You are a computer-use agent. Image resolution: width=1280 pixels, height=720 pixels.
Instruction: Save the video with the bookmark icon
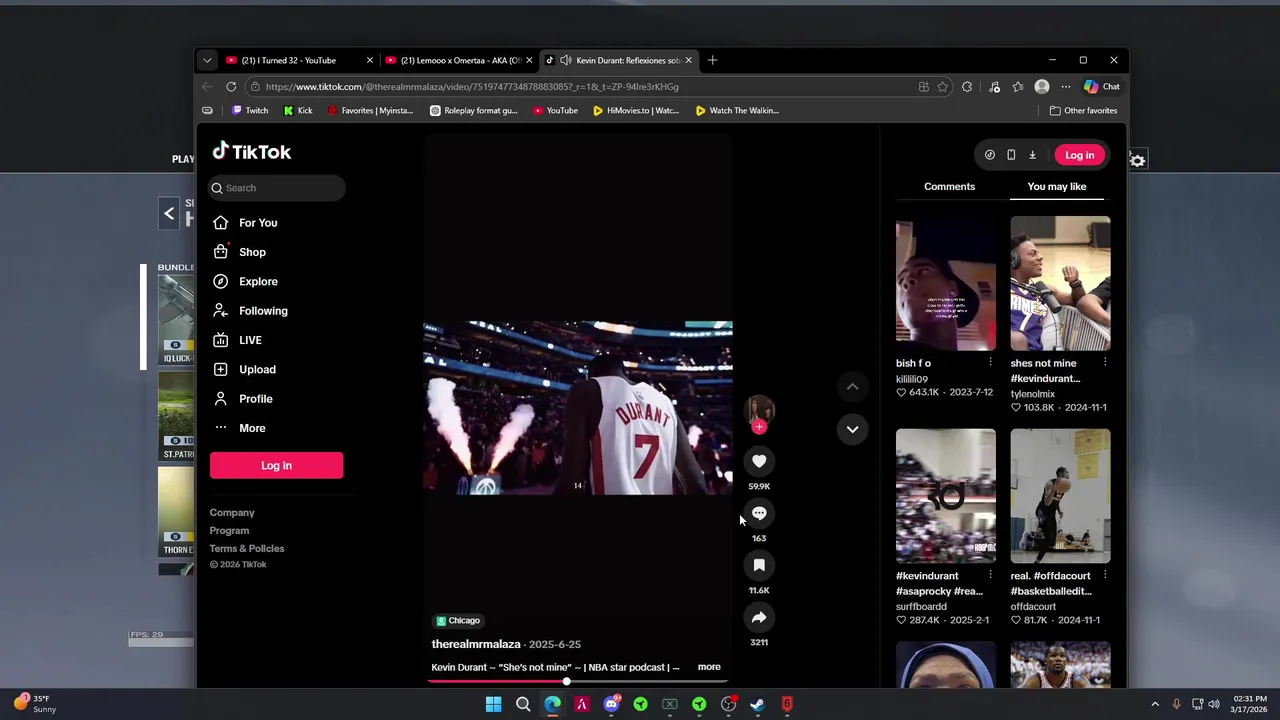(x=759, y=565)
